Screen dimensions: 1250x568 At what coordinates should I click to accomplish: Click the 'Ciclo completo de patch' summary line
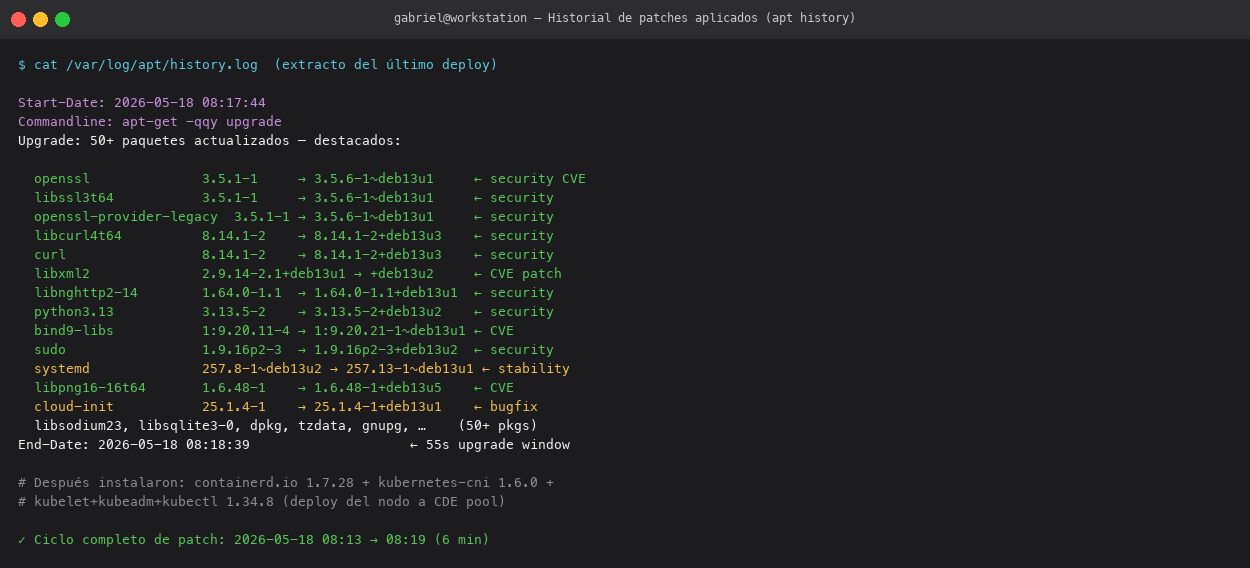coord(254,540)
